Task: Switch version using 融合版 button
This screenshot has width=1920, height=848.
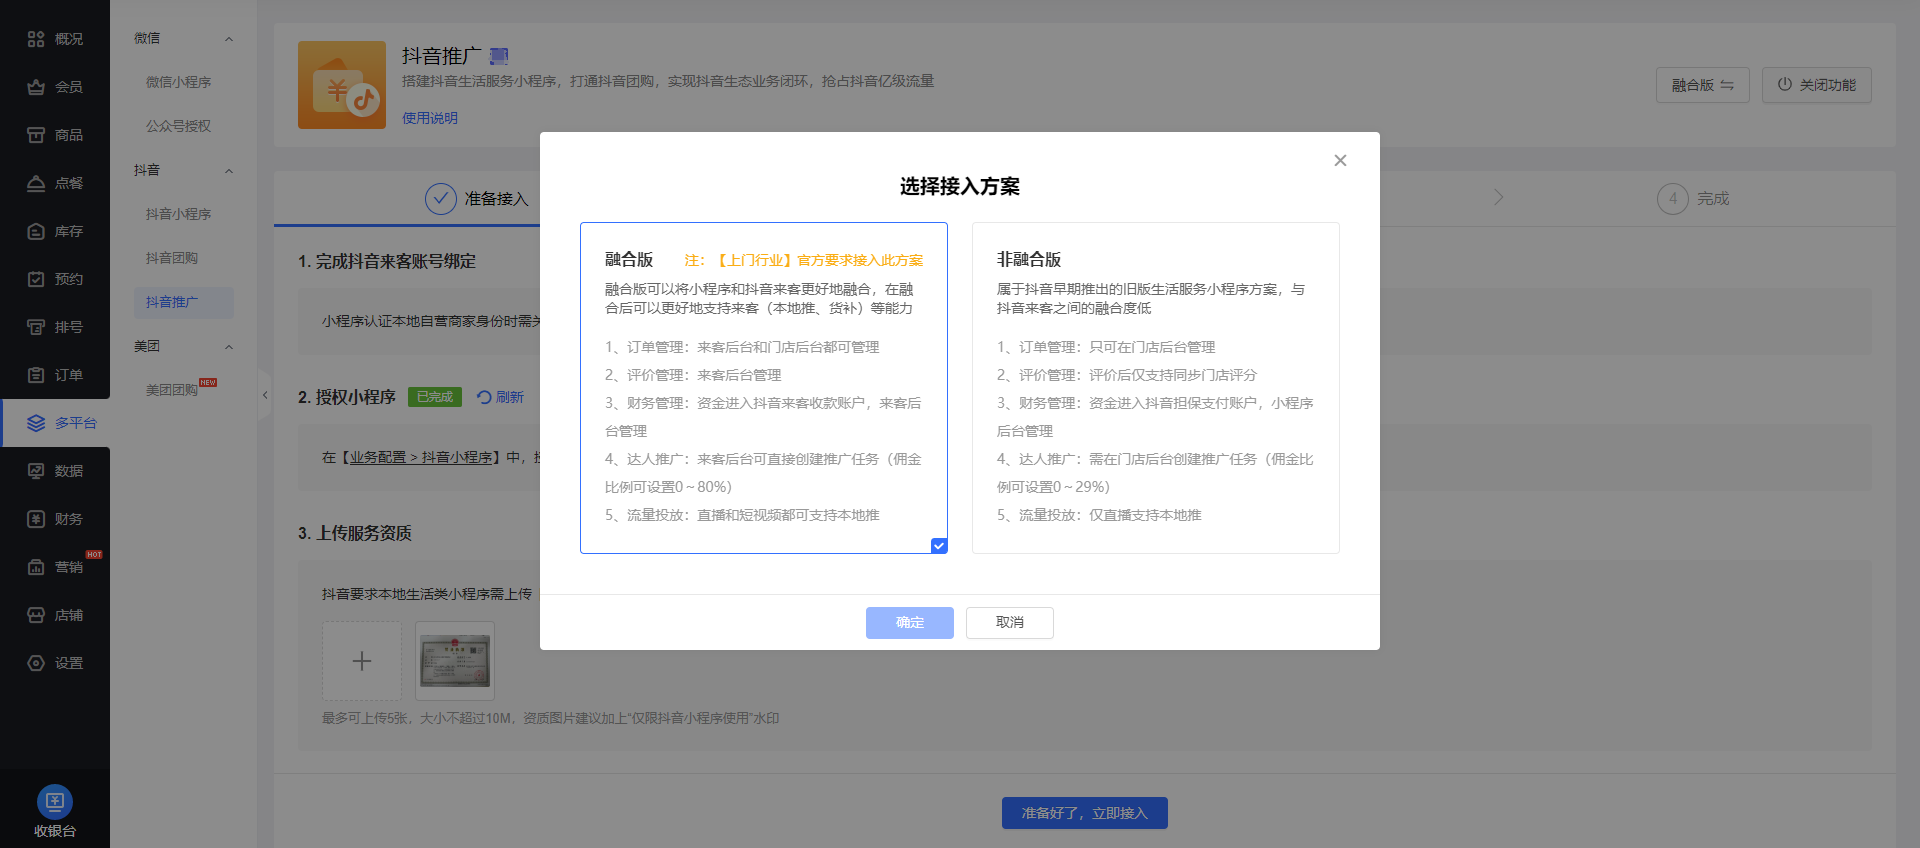Action: pyautogui.click(x=1703, y=85)
